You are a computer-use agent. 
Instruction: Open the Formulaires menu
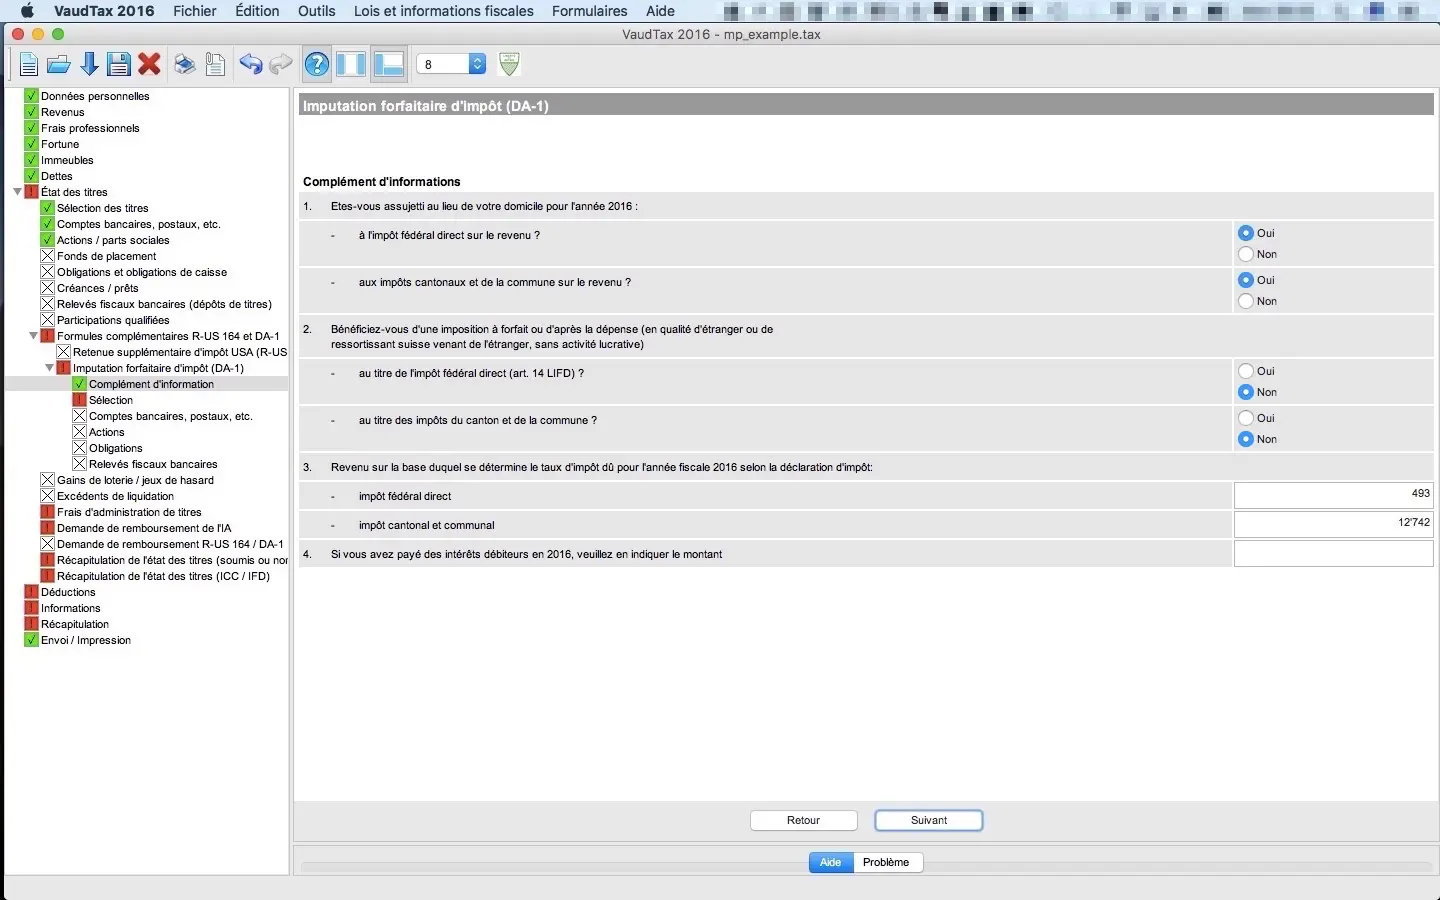590,11
